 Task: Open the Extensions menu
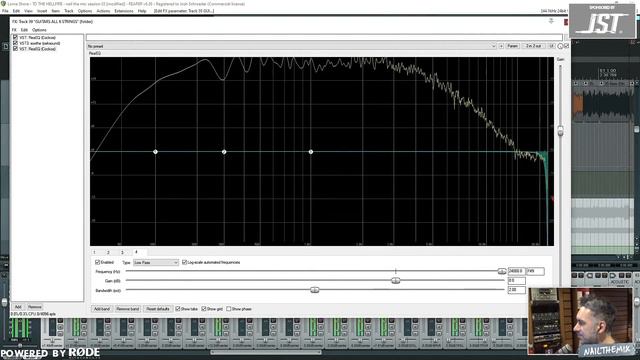point(124,11)
